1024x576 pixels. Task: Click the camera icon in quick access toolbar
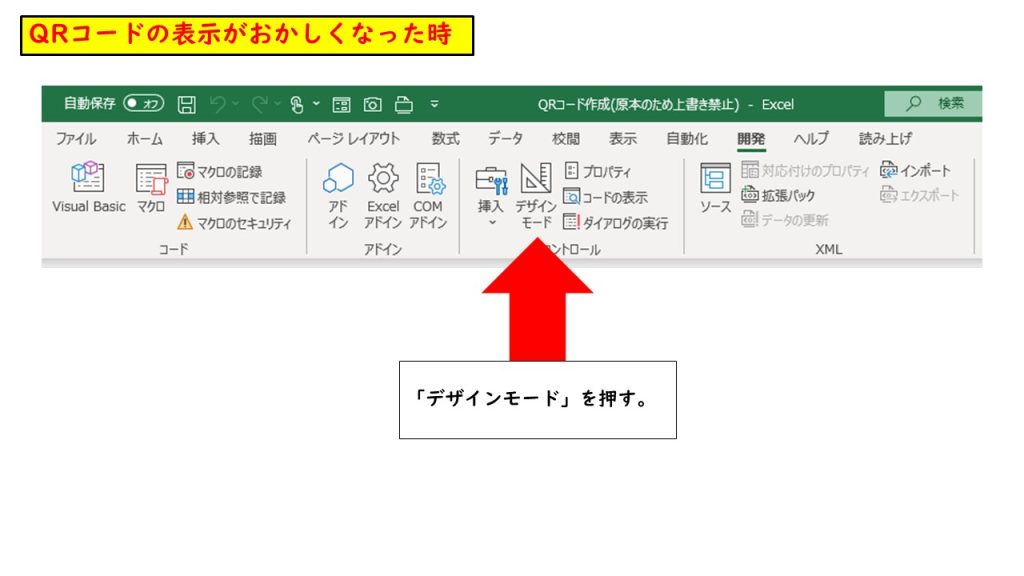(372, 104)
